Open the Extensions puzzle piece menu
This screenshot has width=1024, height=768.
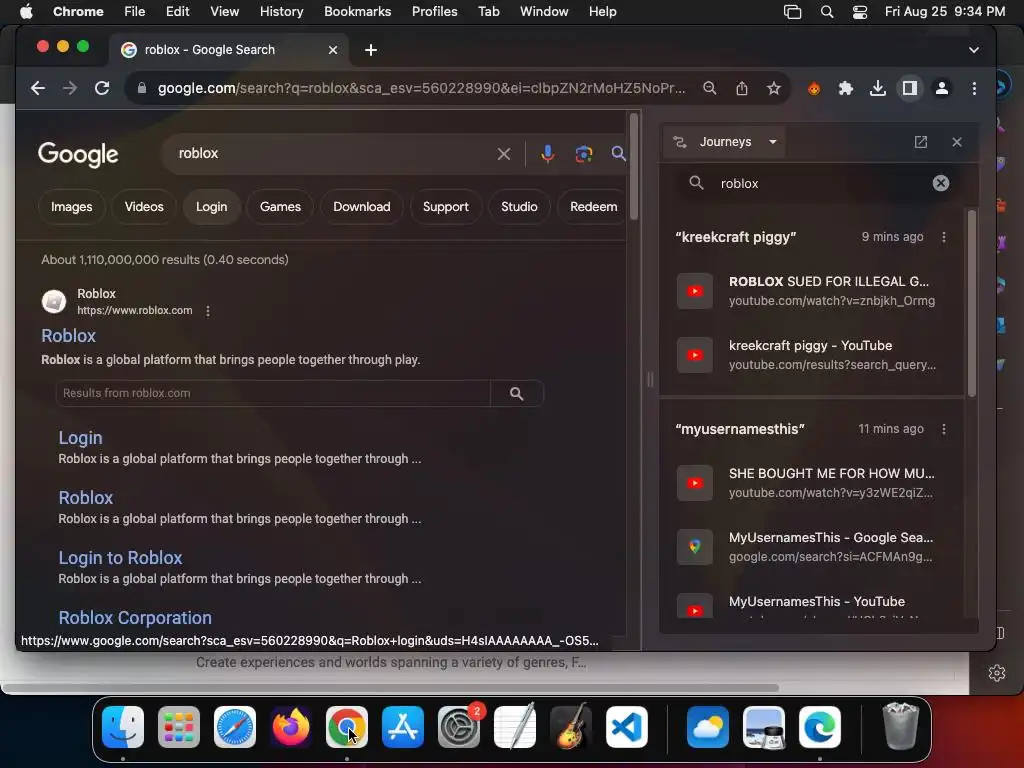846,88
